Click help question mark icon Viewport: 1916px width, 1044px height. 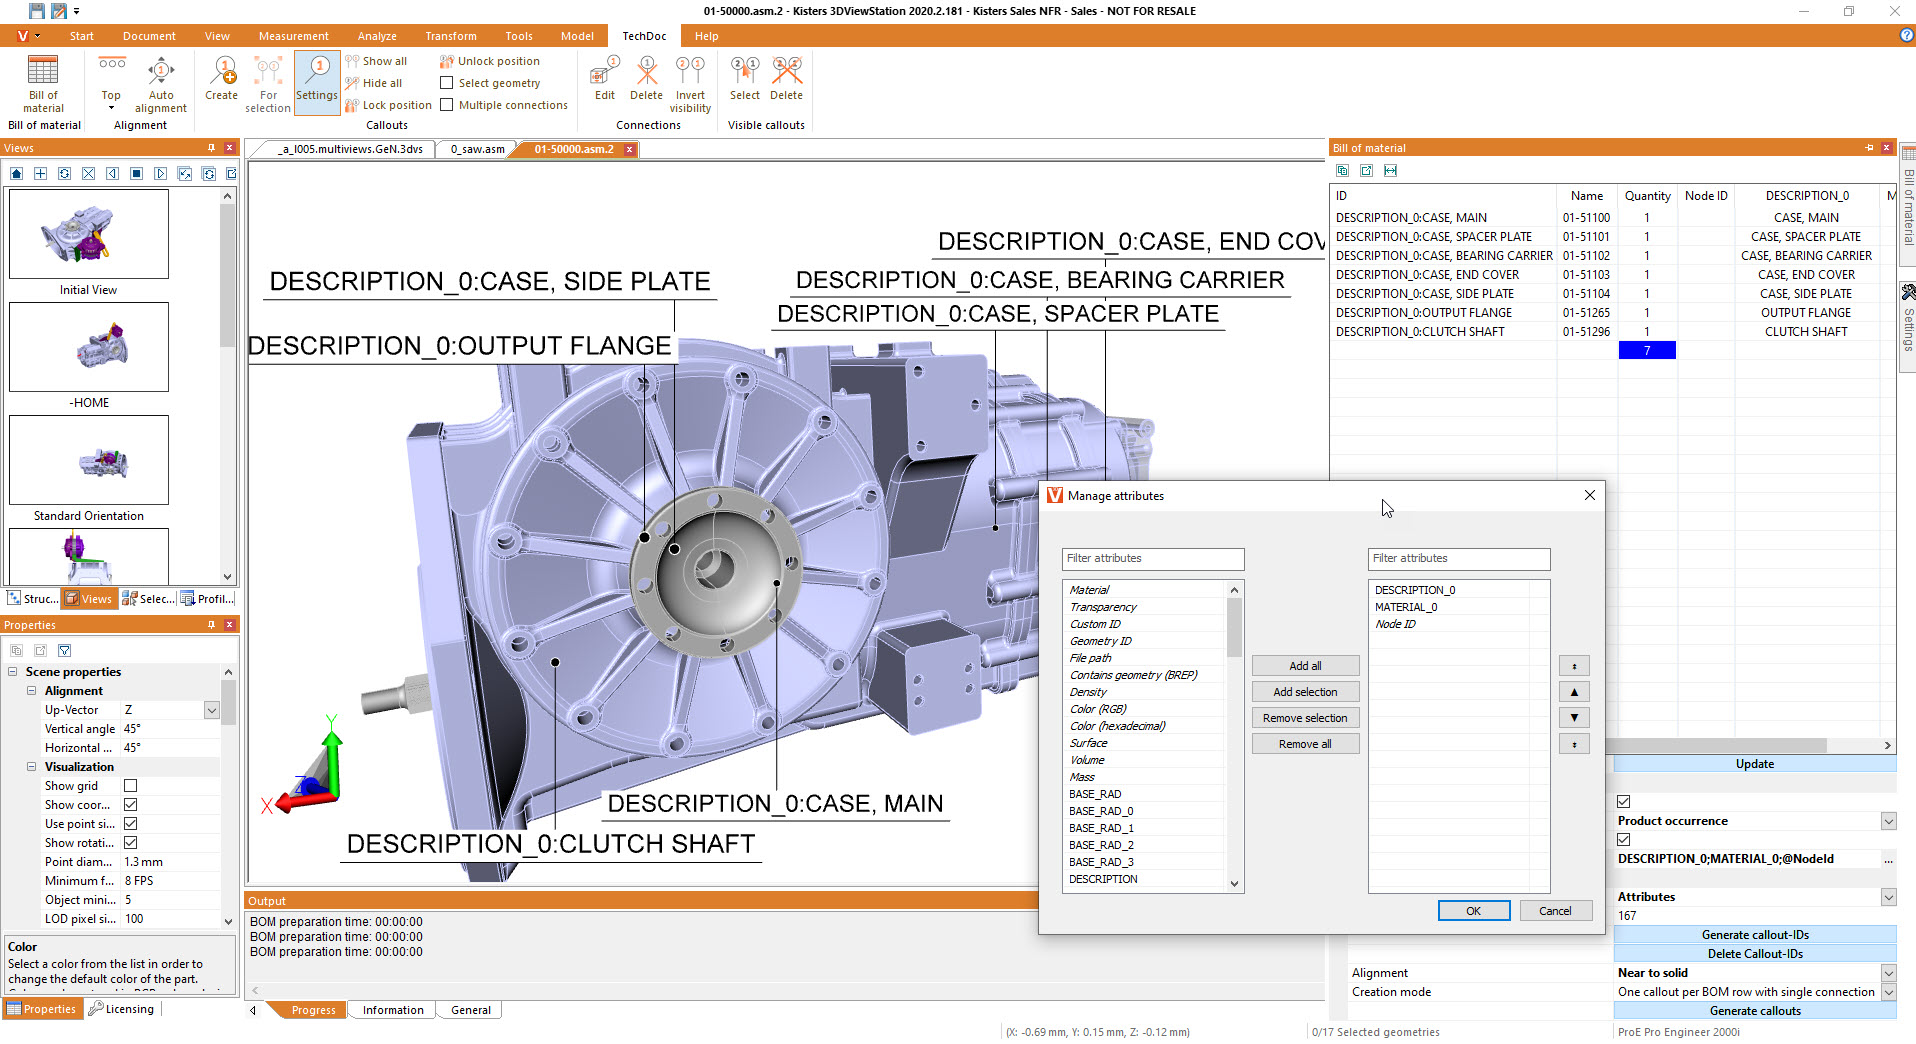point(1906,36)
